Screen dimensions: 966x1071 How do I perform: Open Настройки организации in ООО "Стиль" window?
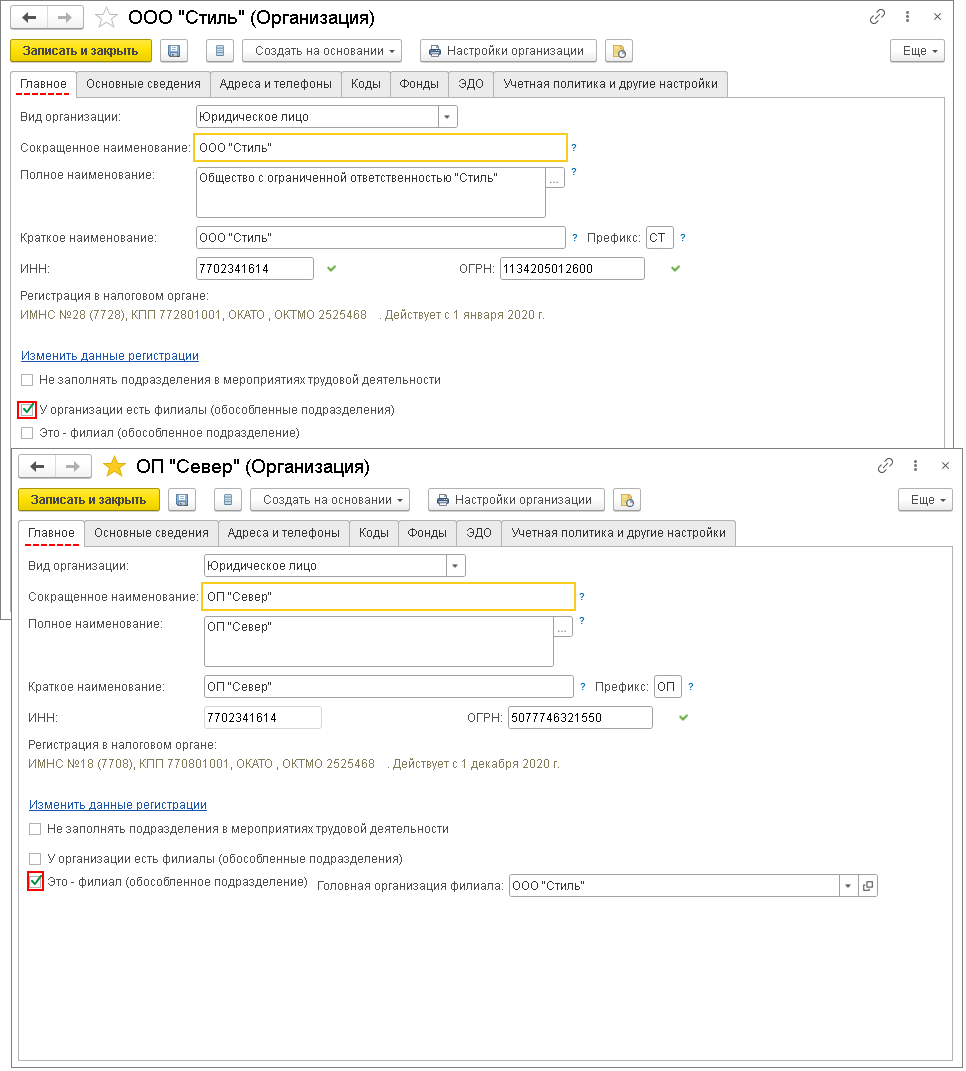[508, 51]
